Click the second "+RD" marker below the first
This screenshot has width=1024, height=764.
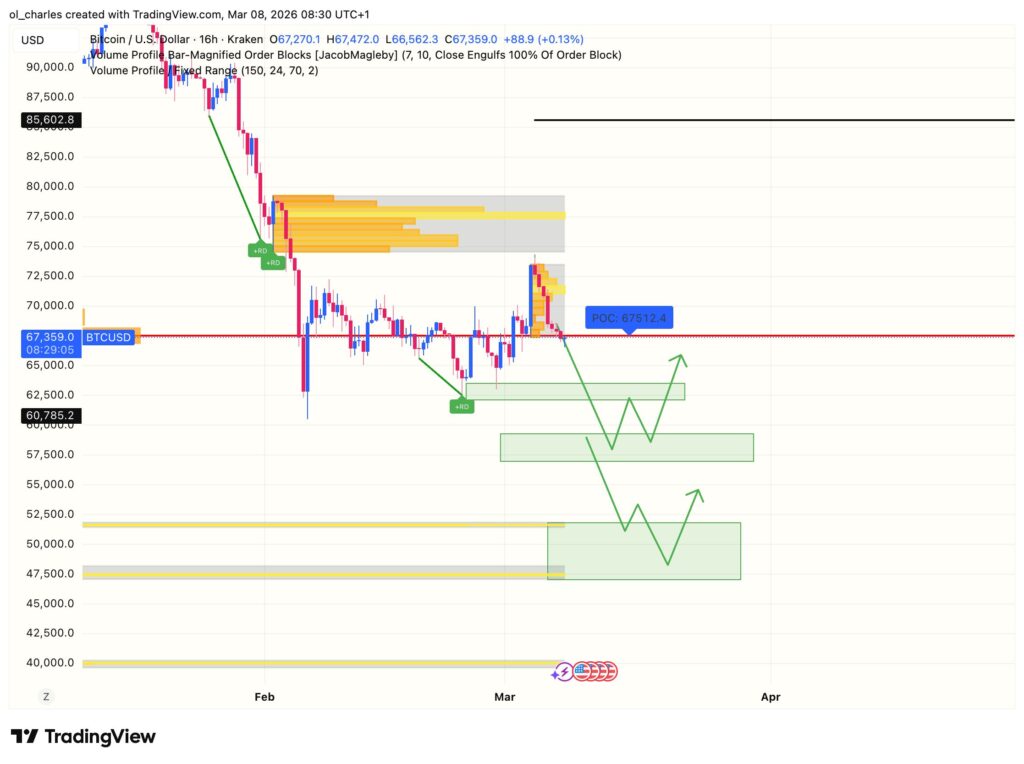tap(272, 262)
